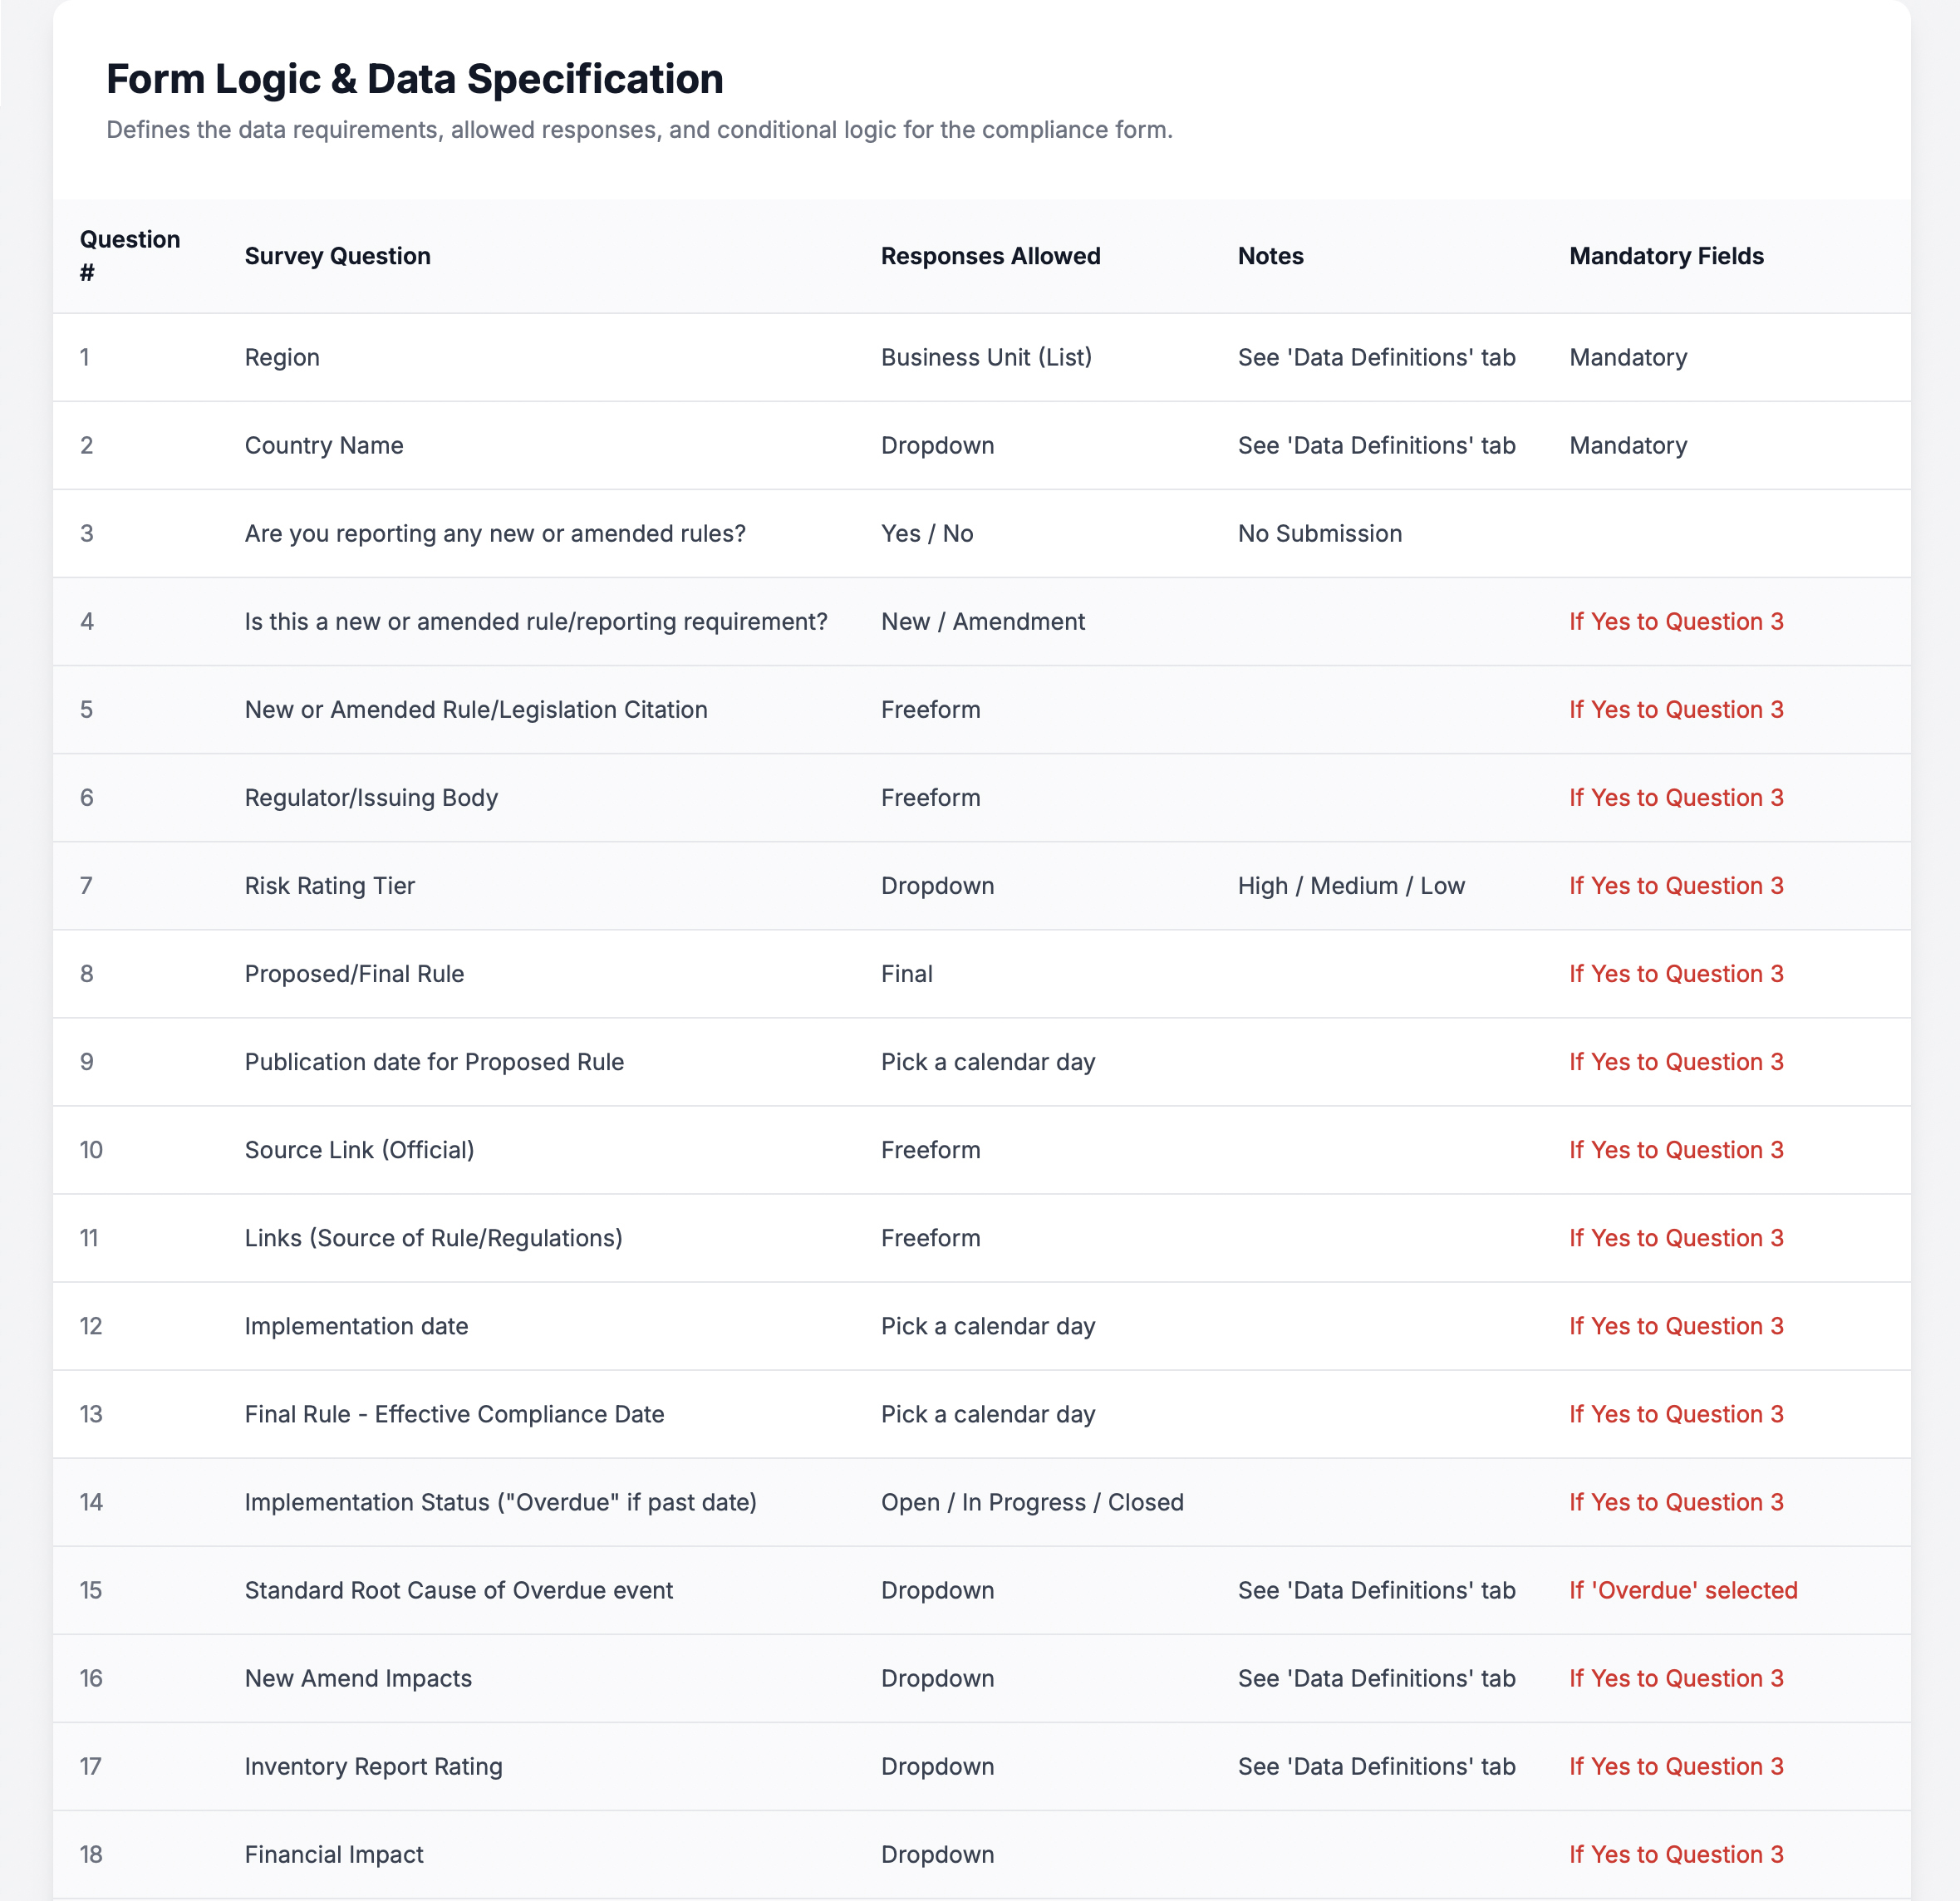
Task: Click the question number '7' cell
Action: pos(86,885)
